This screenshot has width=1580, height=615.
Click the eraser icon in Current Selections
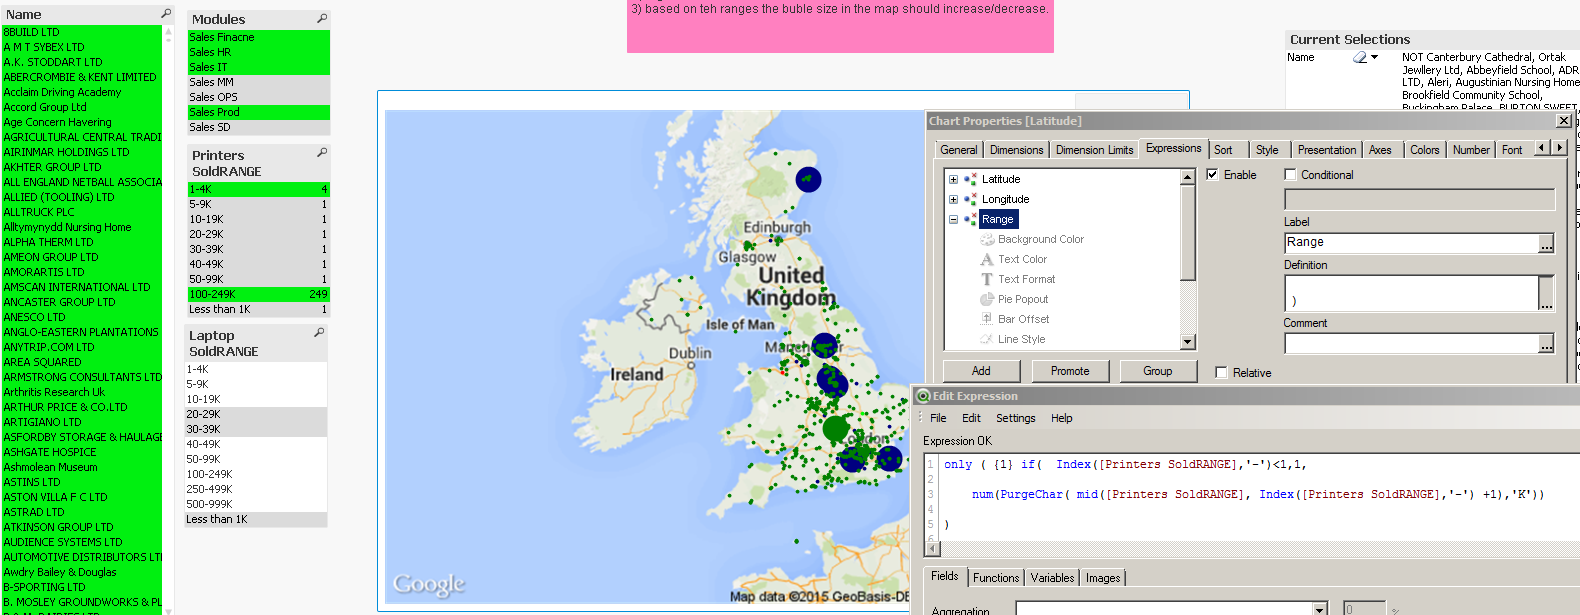(x=1360, y=58)
